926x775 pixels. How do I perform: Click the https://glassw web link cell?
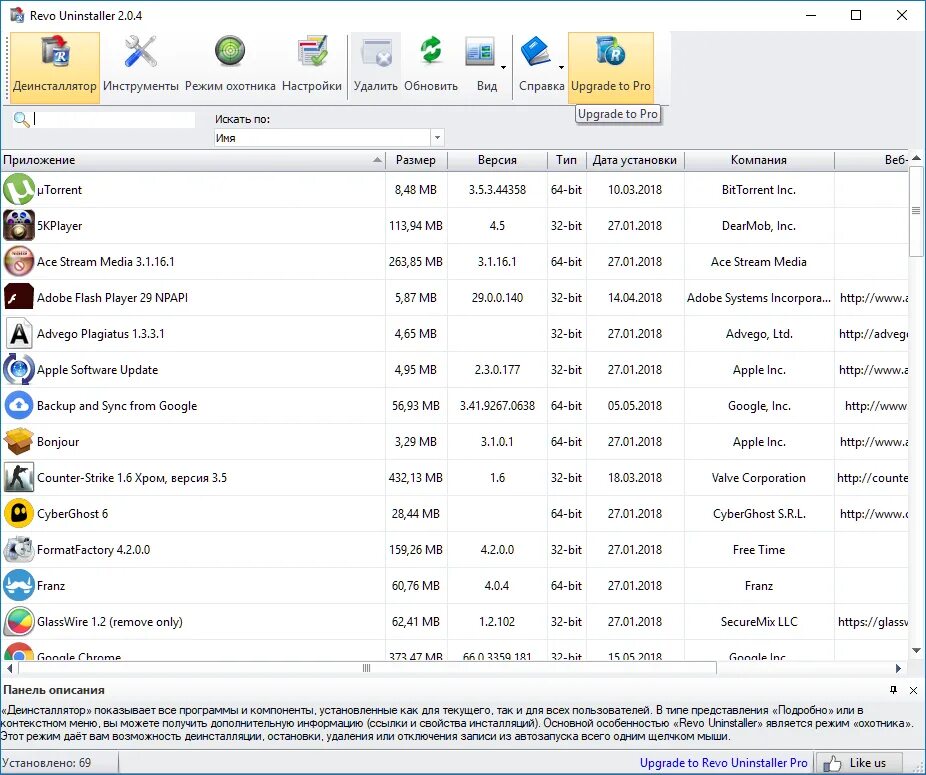(x=872, y=622)
